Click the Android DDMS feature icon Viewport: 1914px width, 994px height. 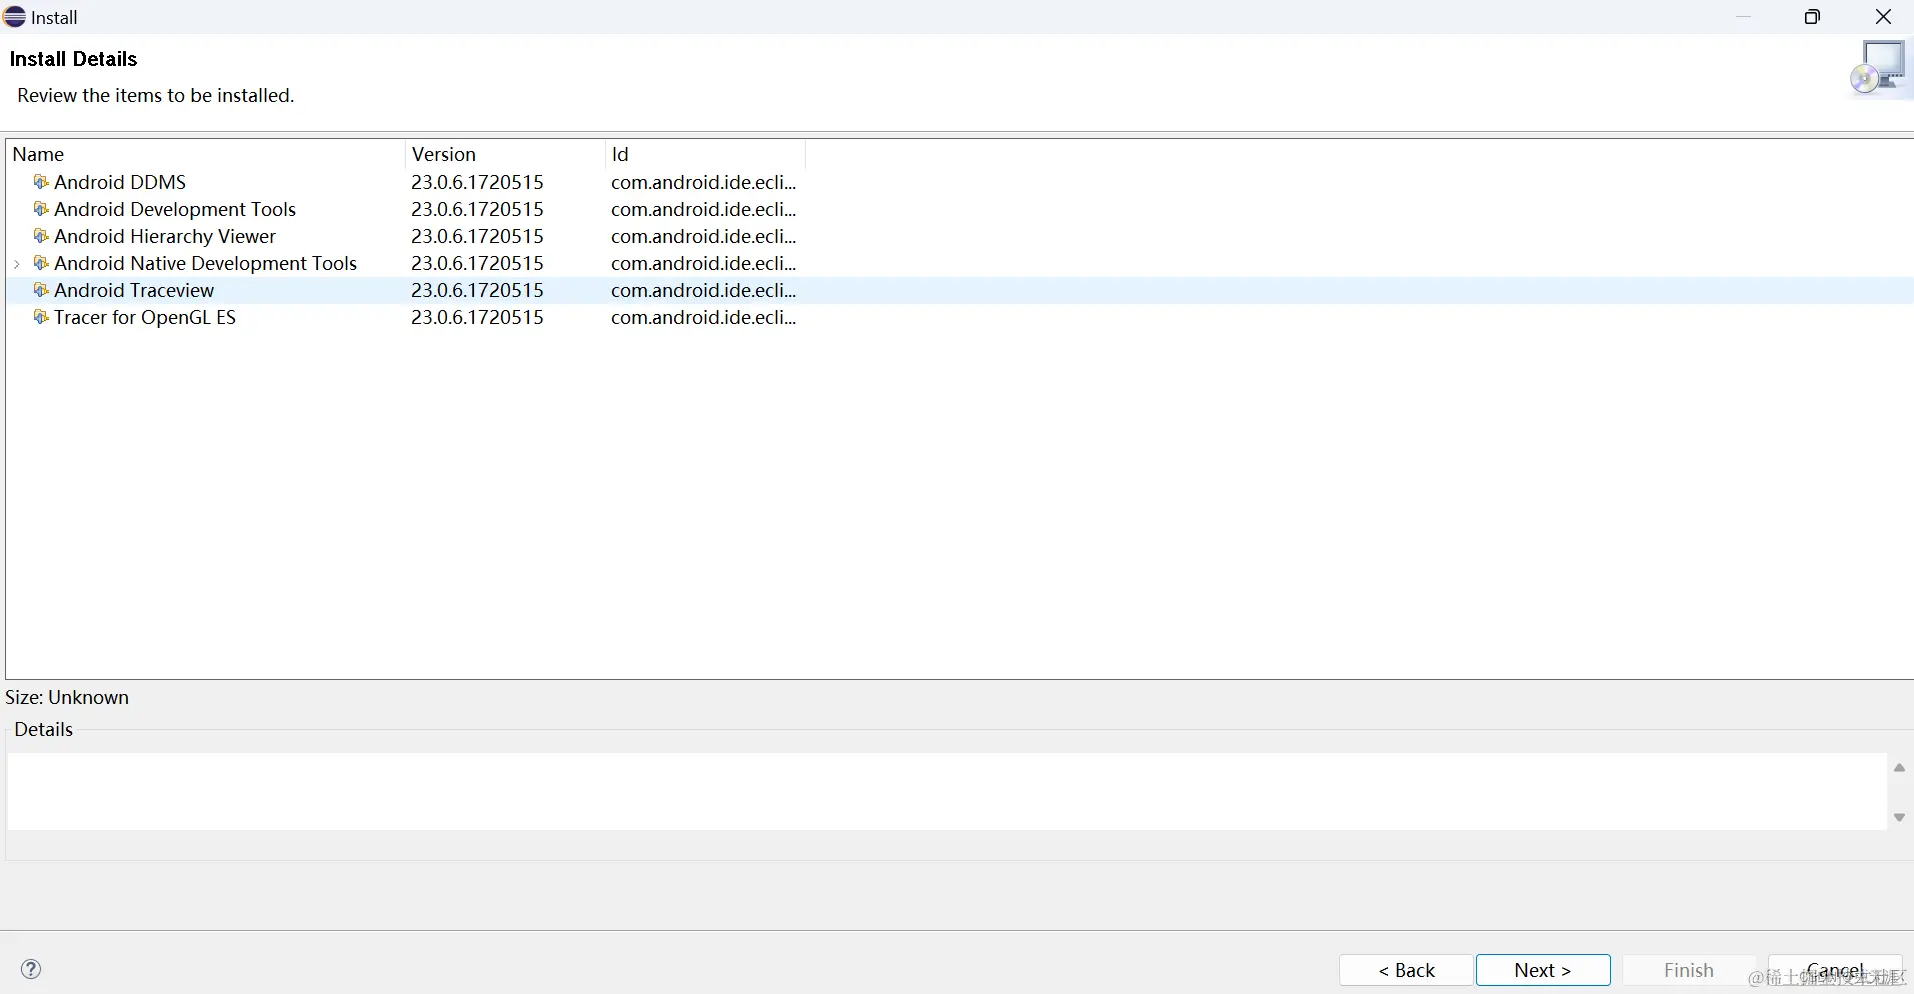(41, 182)
